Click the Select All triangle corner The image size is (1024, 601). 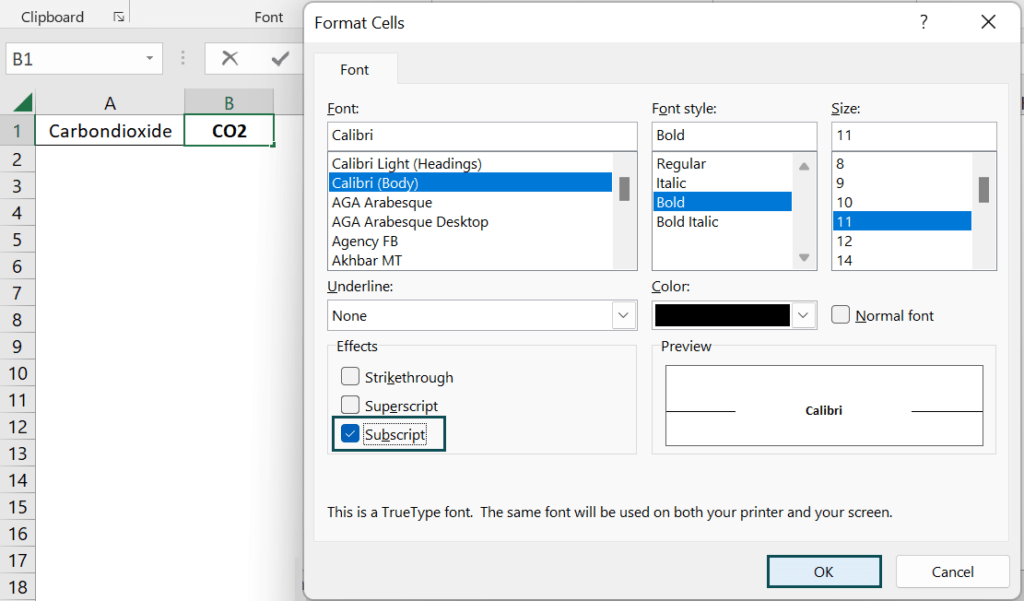click(x=23, y=103)
